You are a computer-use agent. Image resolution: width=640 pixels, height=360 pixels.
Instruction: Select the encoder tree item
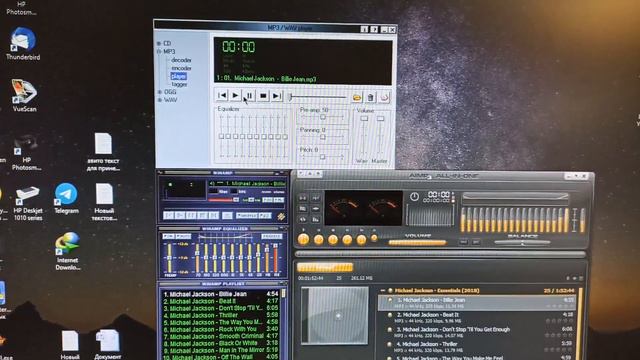[181, 68]
